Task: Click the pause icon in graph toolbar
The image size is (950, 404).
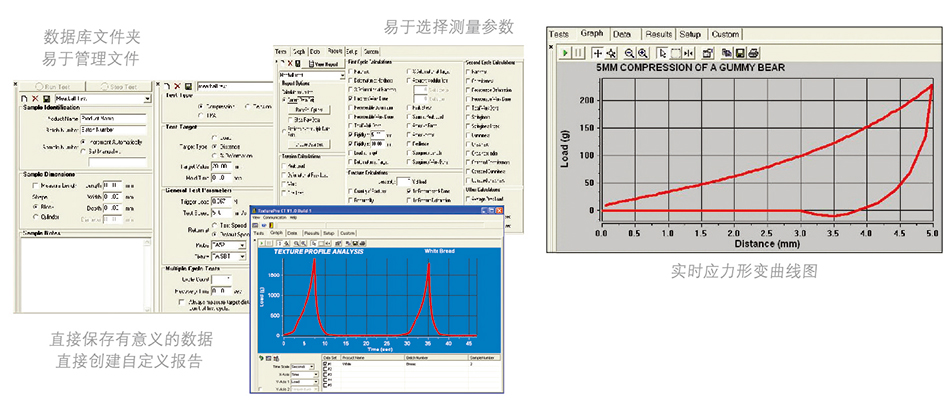Action: (x=577, y=53)
